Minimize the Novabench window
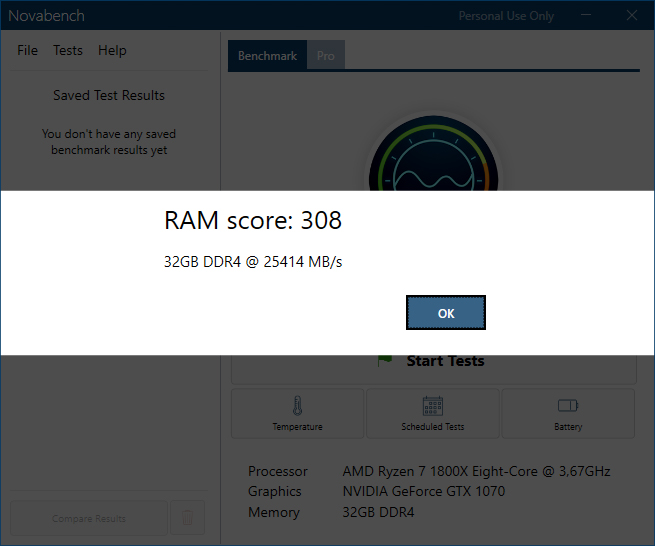Screen dimensions: 655x546 (586, 15)
